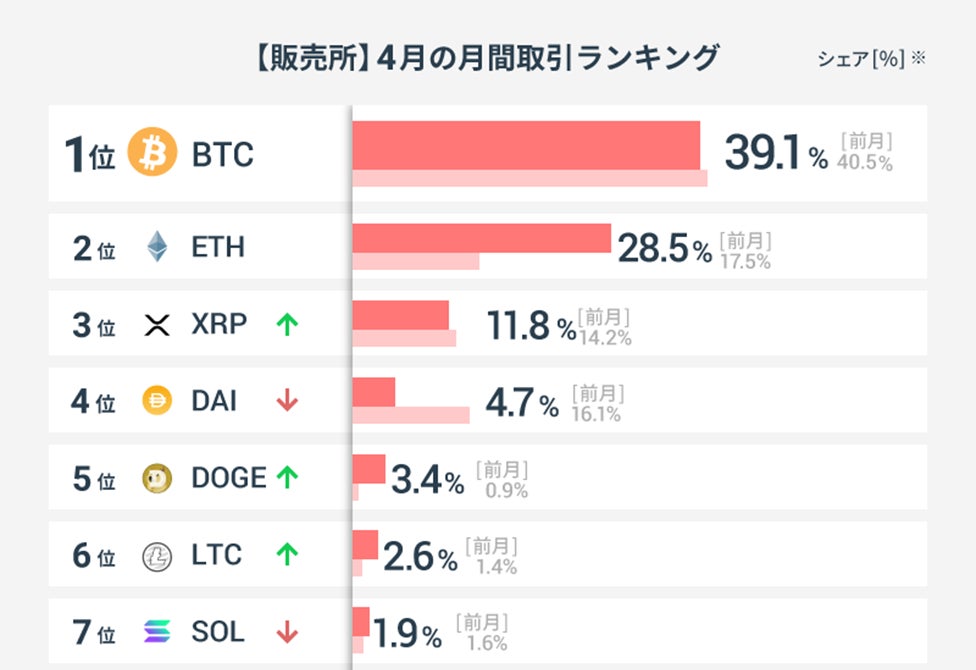Click the Solana logo icon
Screen dimensions: 976x670
(157, 632)
